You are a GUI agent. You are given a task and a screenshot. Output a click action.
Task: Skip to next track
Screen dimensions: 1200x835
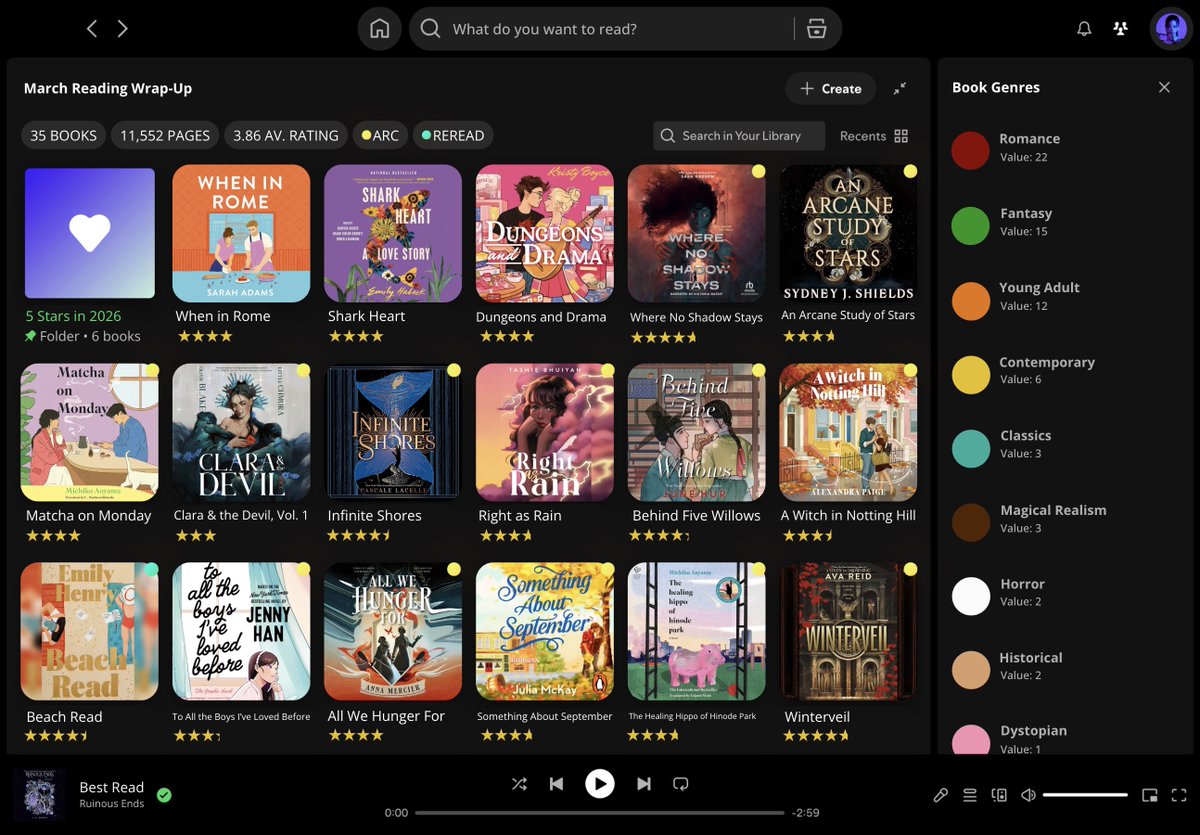point(644,784)
